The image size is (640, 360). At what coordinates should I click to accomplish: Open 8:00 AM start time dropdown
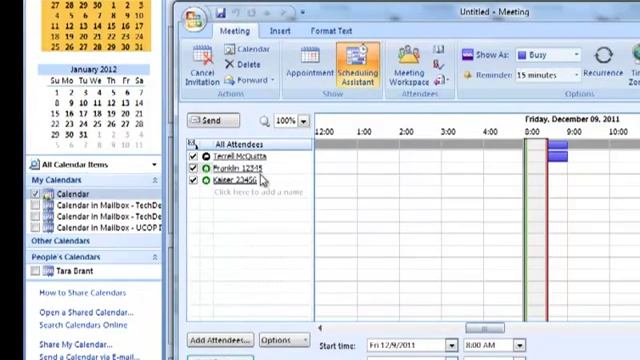(x=519, y=346)
